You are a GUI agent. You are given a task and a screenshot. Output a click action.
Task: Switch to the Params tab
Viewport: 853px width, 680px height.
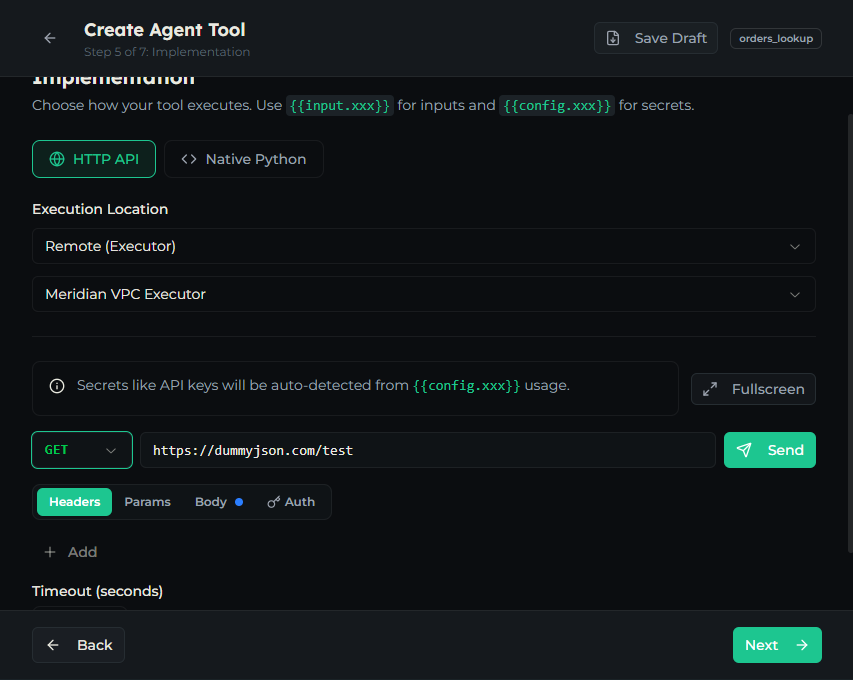[147, 502]
